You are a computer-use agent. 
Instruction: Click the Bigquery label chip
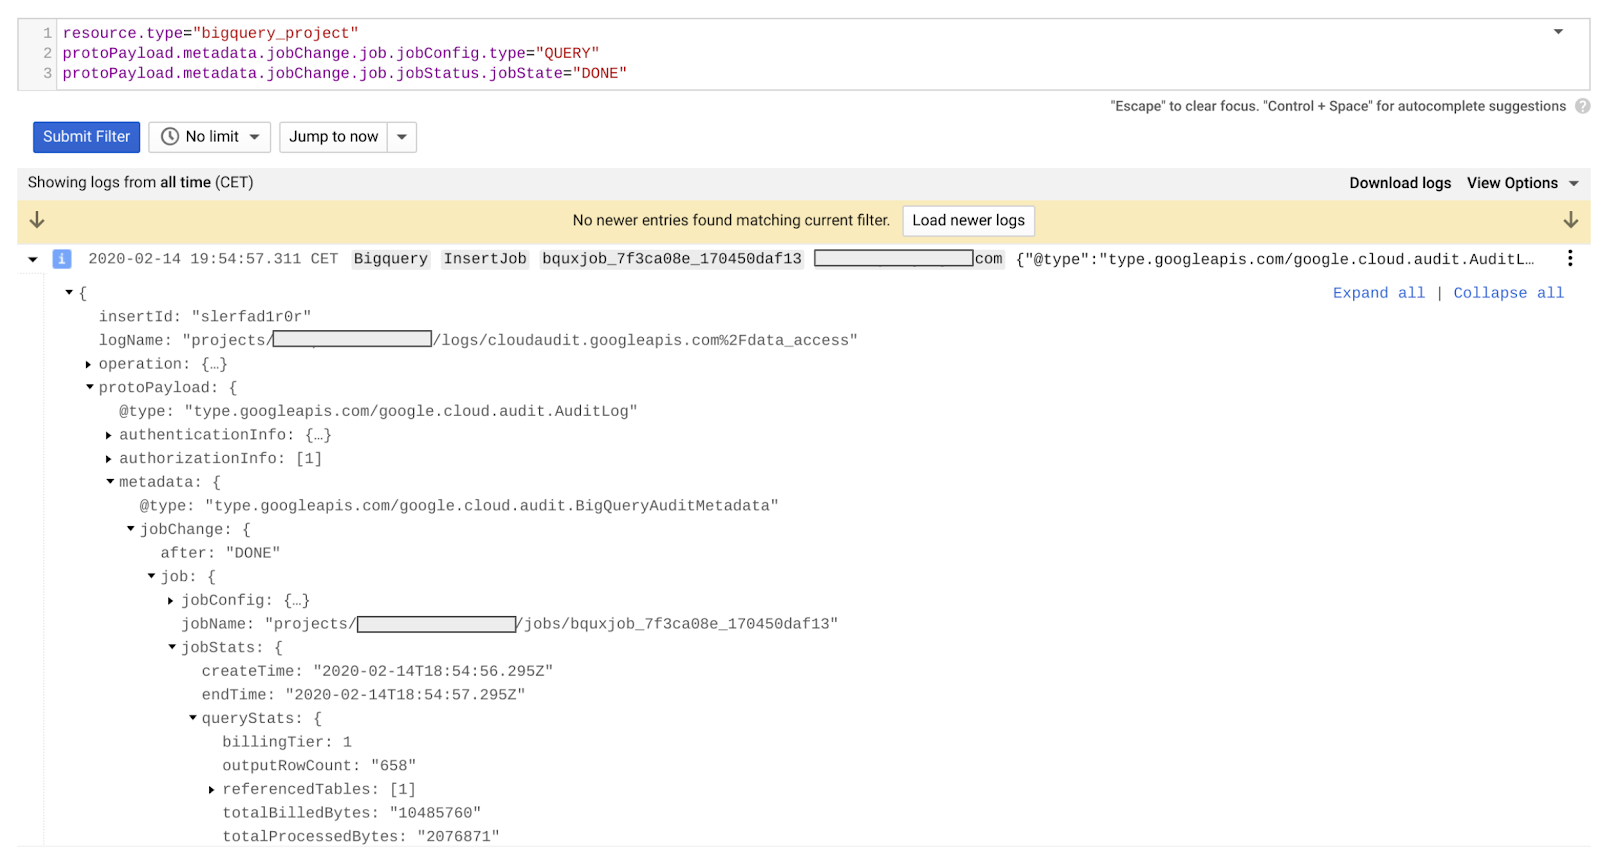tap(391, 259)
